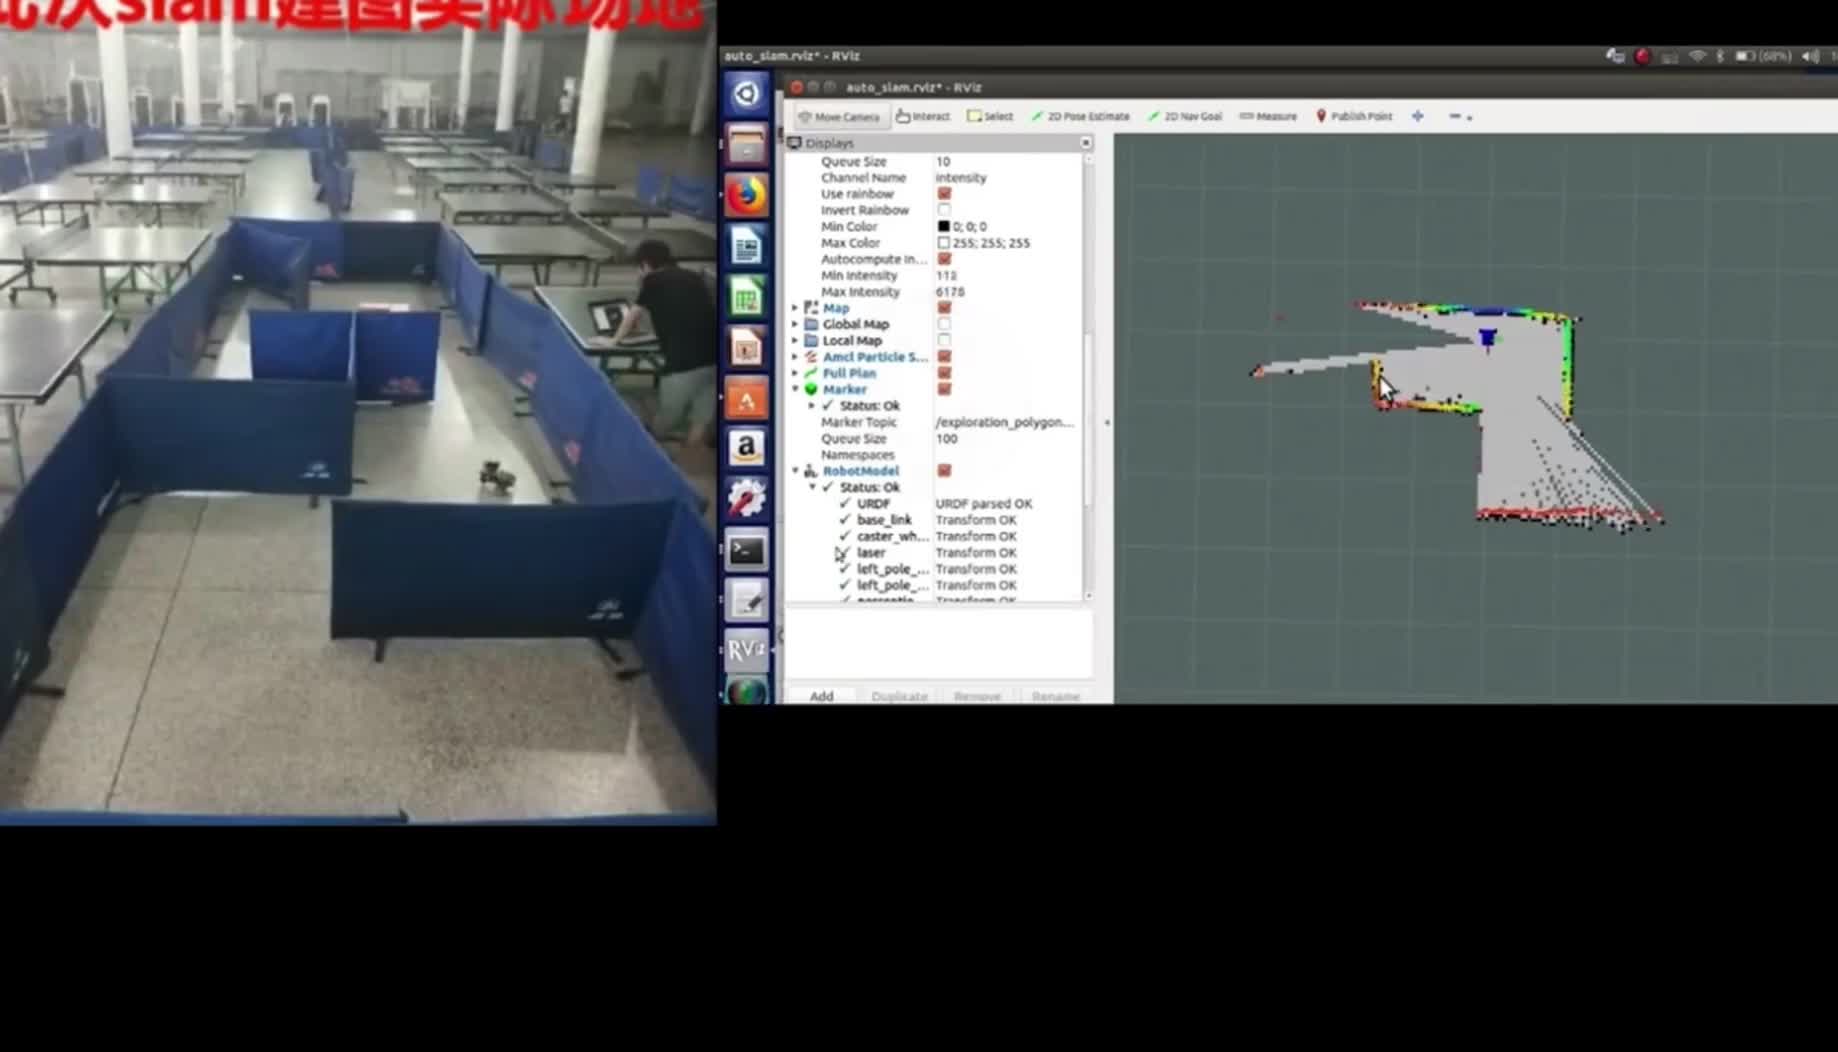The height and width of the screenshot is (1052, 1838).
Task: Open System Settings from launcher
Action: (746, 499)
